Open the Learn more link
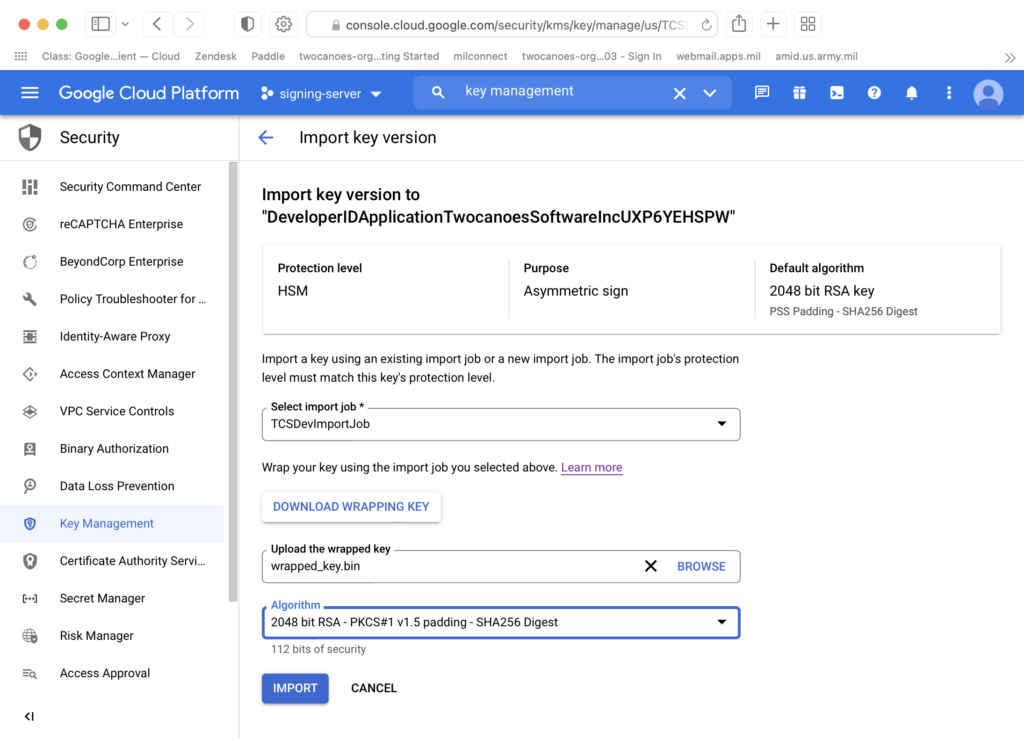Image resolution: width=1024 pixels, height=739 pixels. coord(592,467)
